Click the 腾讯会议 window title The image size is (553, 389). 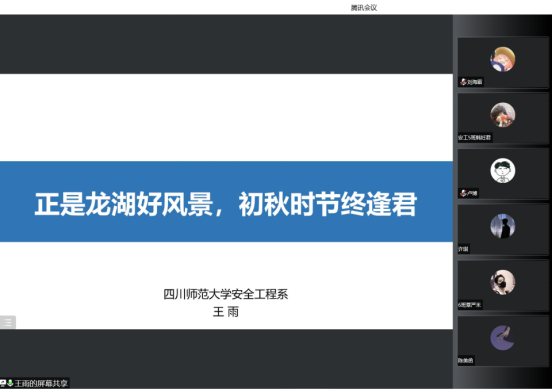364,7
